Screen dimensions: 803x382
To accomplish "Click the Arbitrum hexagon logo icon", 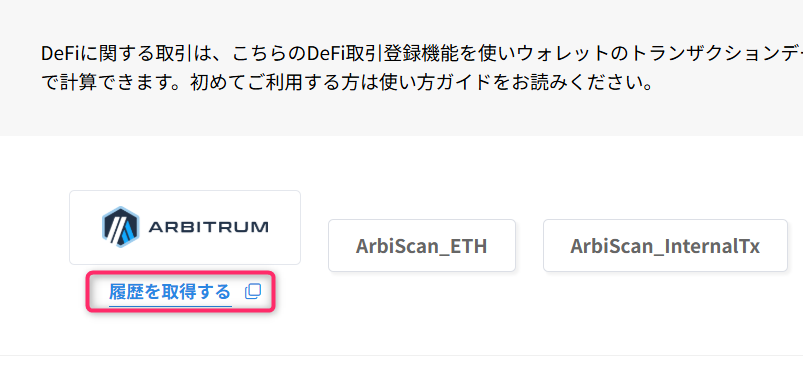I will coord(120,227).
